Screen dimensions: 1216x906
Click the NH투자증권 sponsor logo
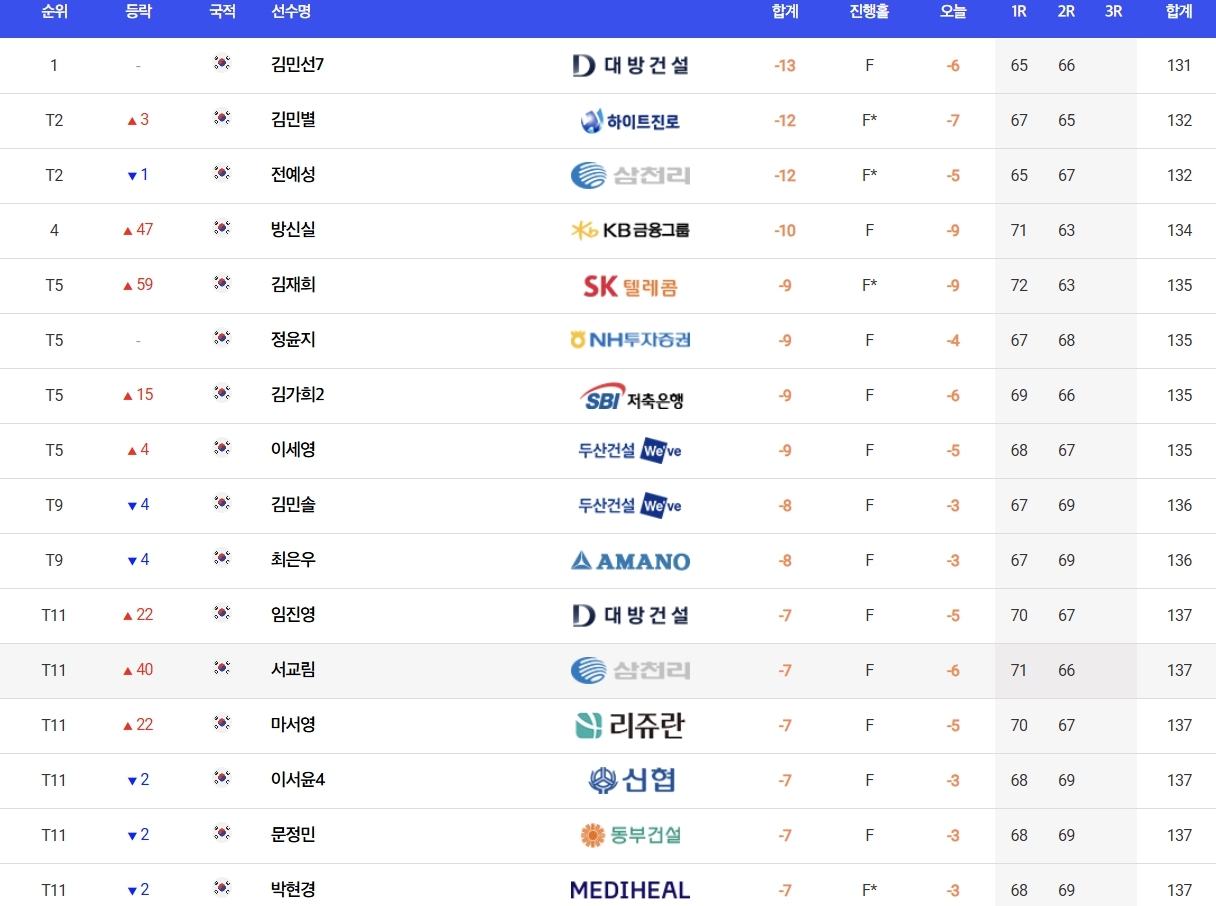[630, 340]
